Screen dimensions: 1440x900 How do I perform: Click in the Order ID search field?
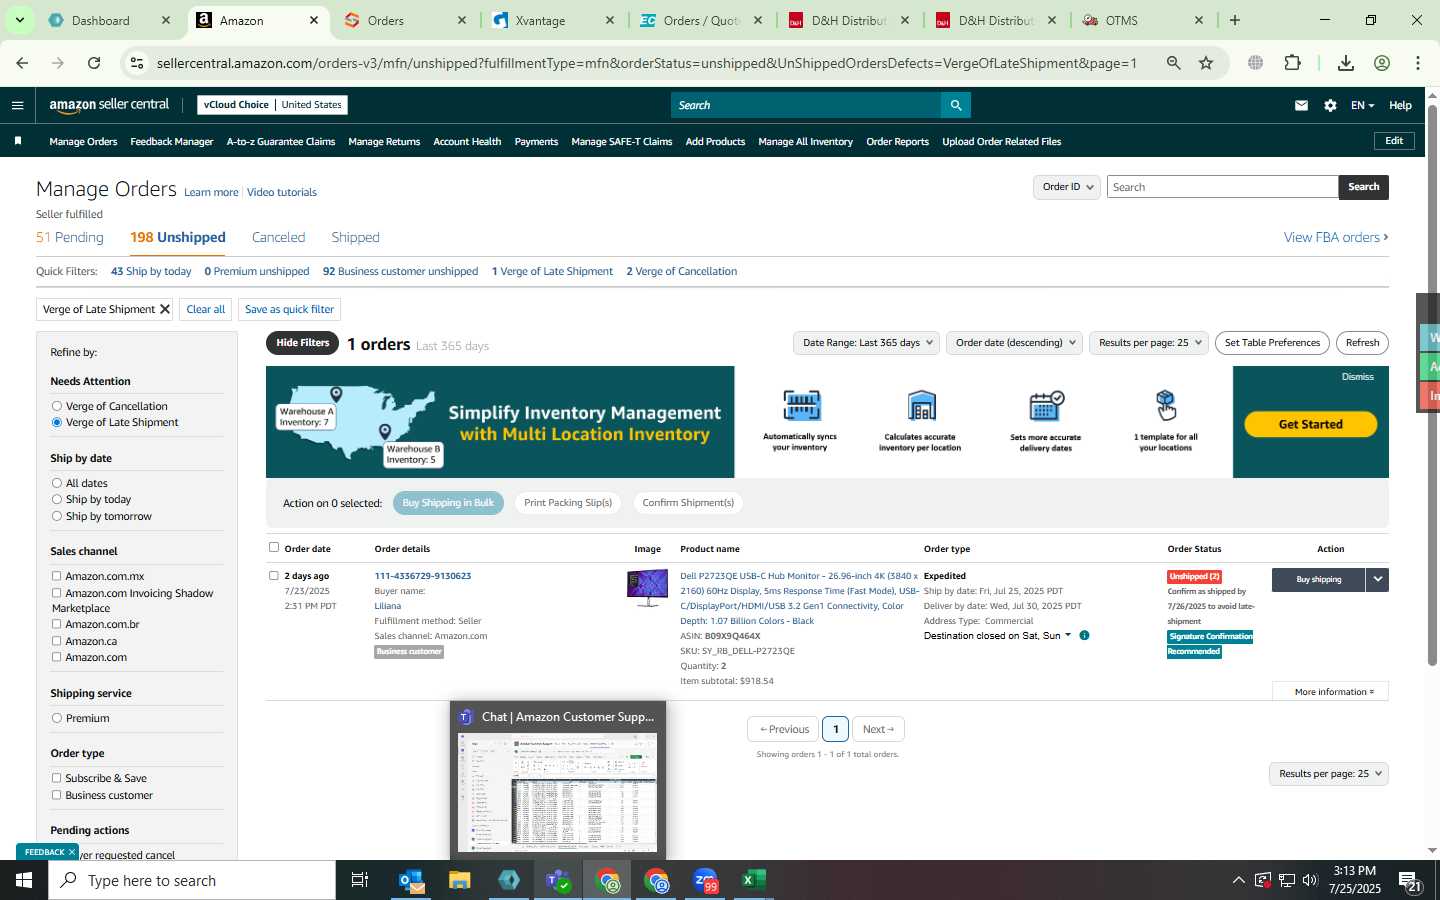click(x=1222, y=187)
